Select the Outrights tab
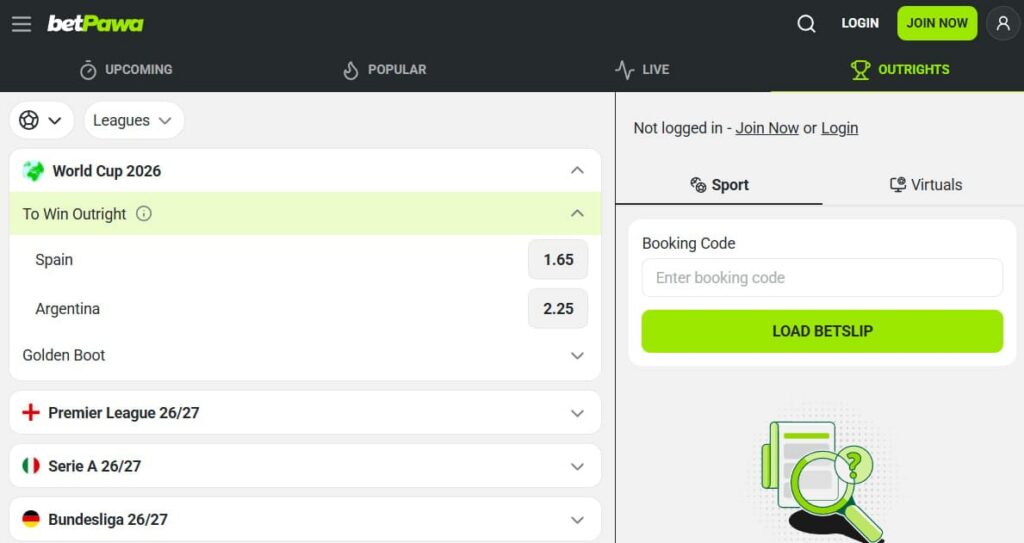 [x=899, y=69]
